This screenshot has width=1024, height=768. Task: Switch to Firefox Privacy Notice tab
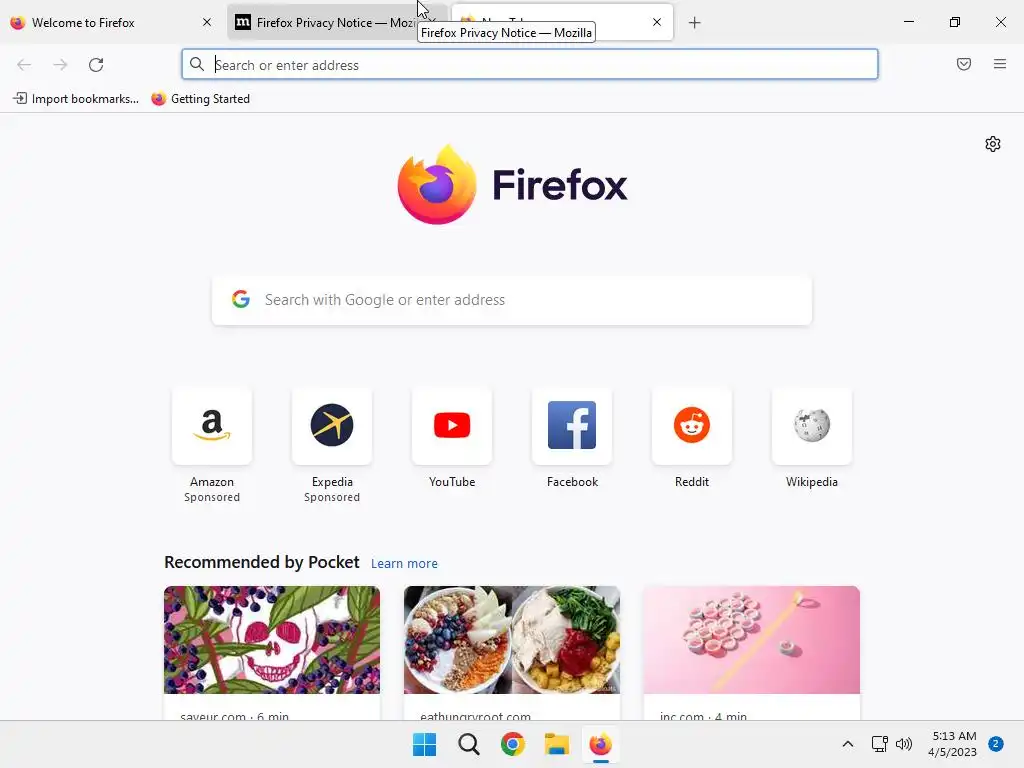coord(327,22)
